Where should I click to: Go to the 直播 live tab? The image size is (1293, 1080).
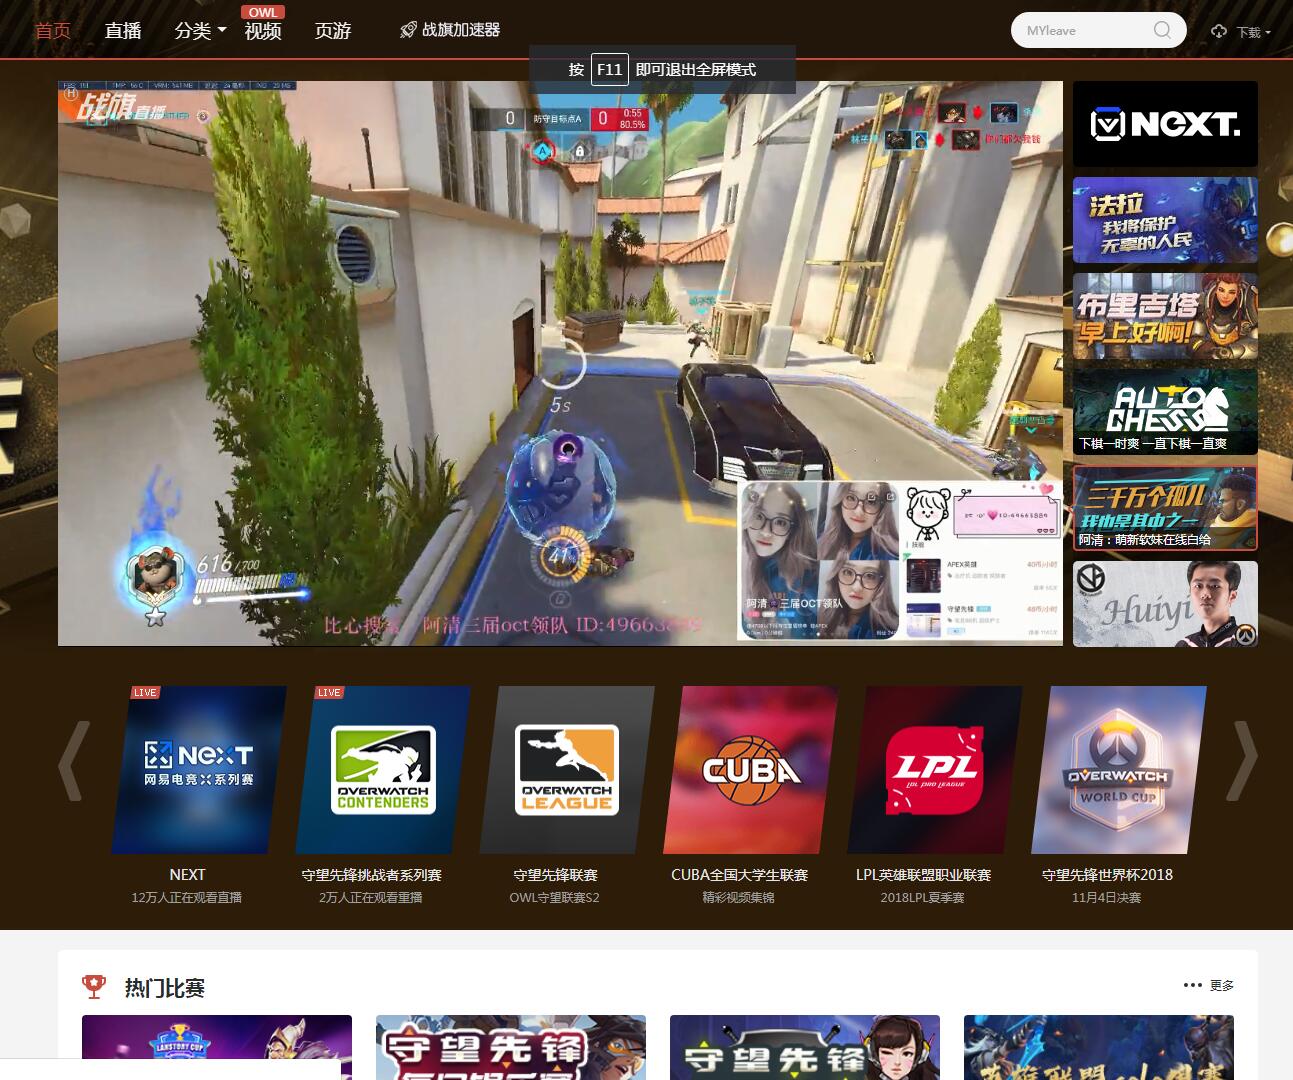coord(123,31)
